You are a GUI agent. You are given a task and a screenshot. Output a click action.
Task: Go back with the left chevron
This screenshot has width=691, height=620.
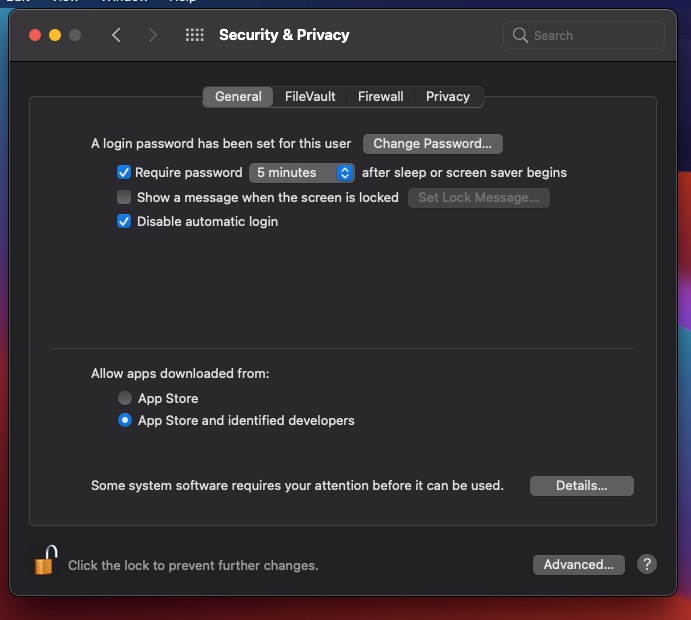(116, 35)
